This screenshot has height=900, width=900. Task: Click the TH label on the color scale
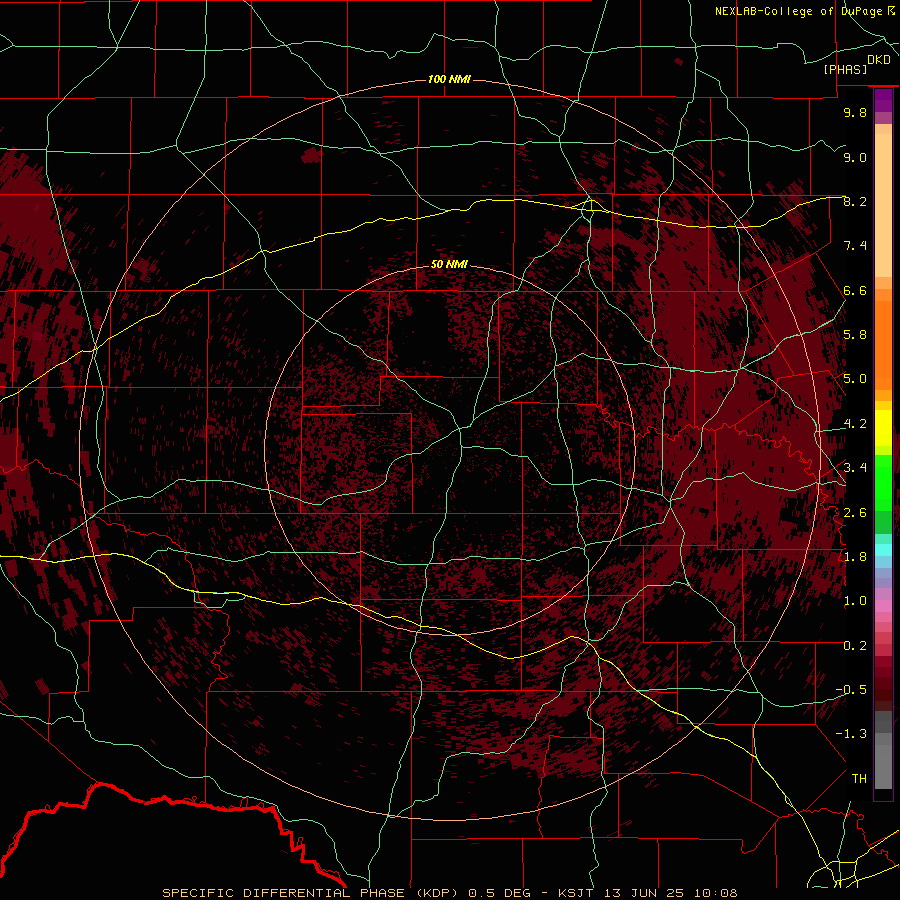pos(859,779)
